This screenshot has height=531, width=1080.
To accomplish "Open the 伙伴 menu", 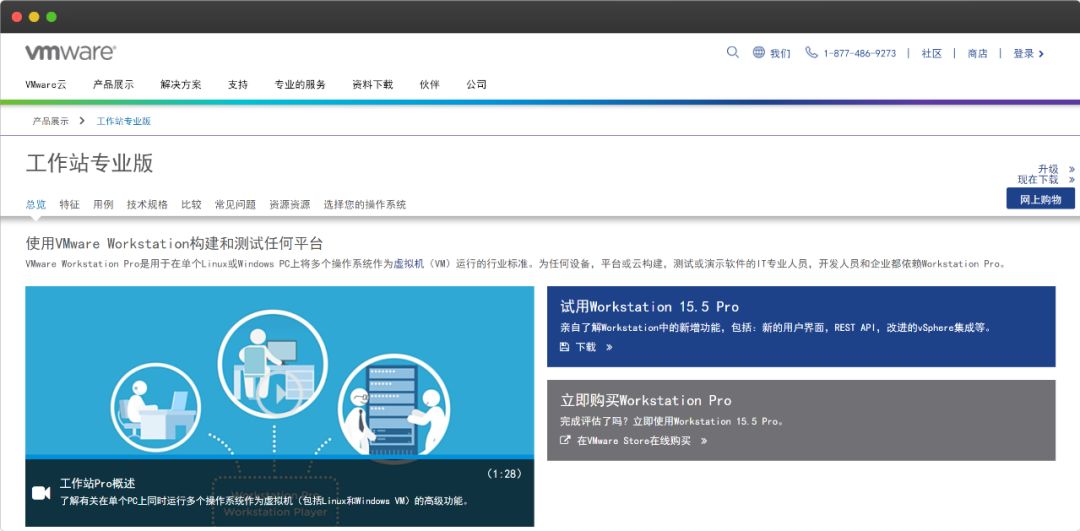I will (429, 85).
